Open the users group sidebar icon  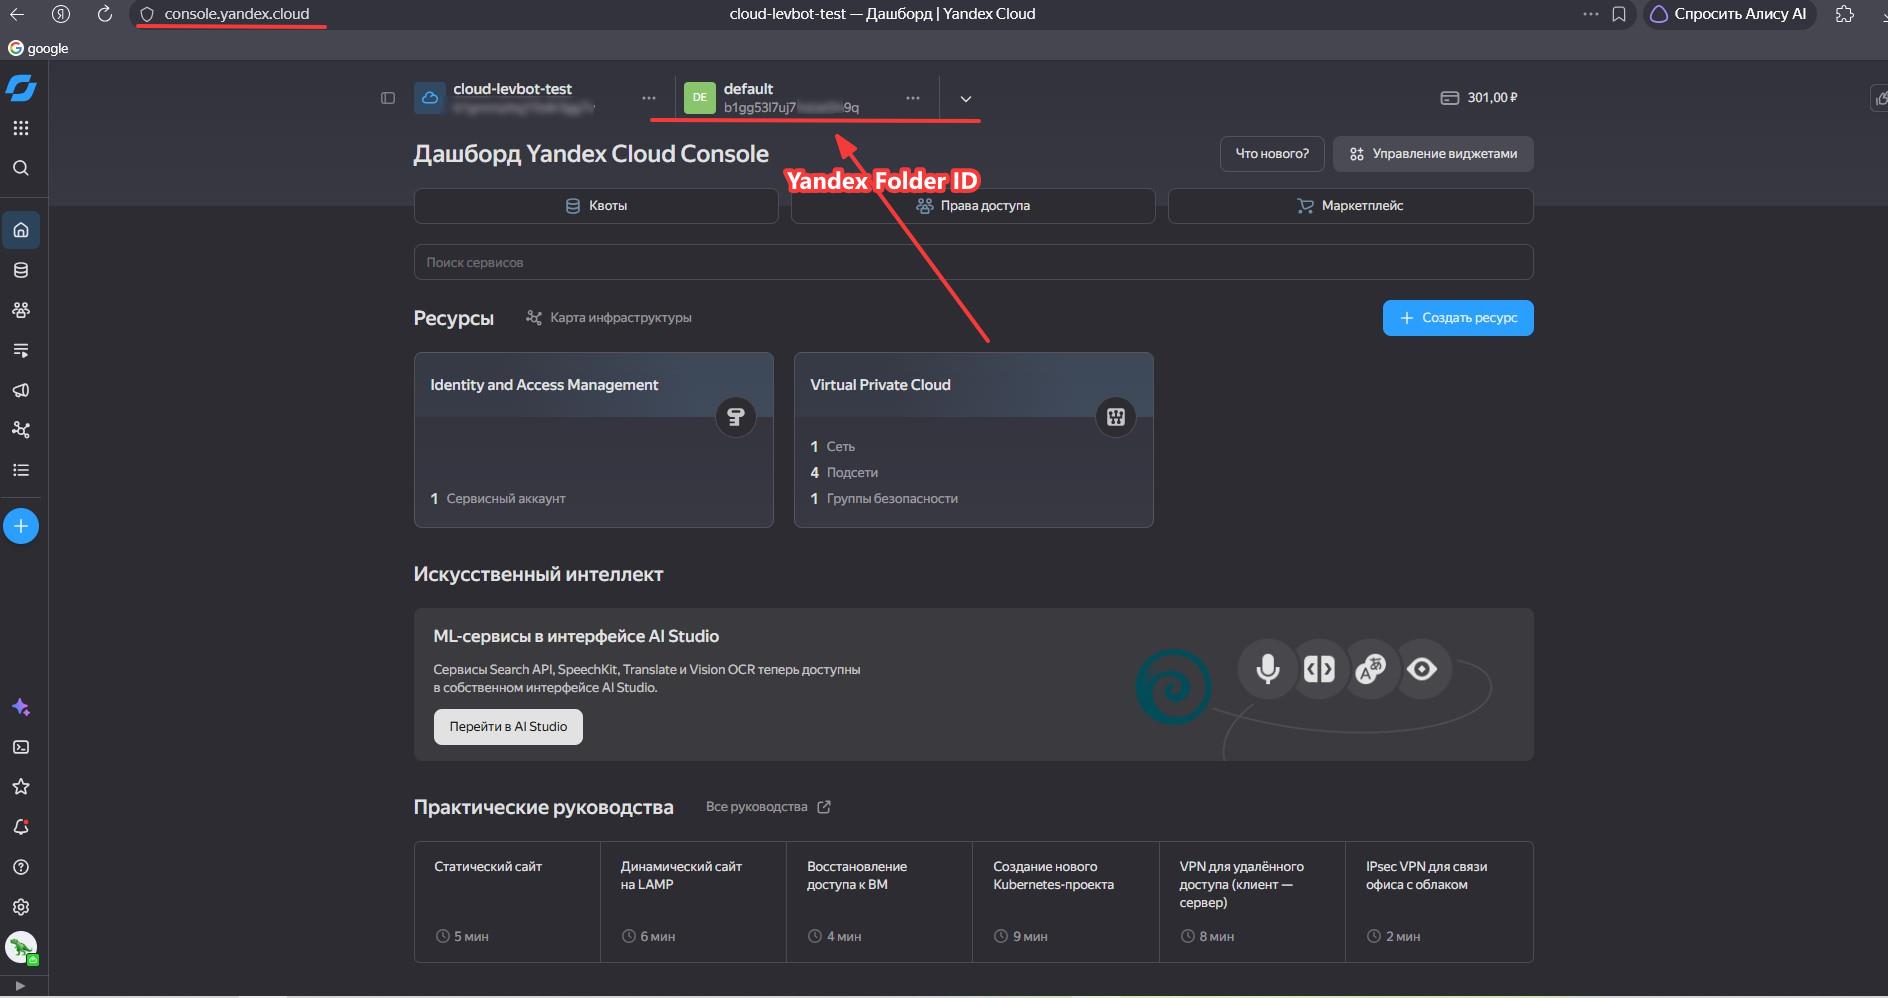click(21, 310)
